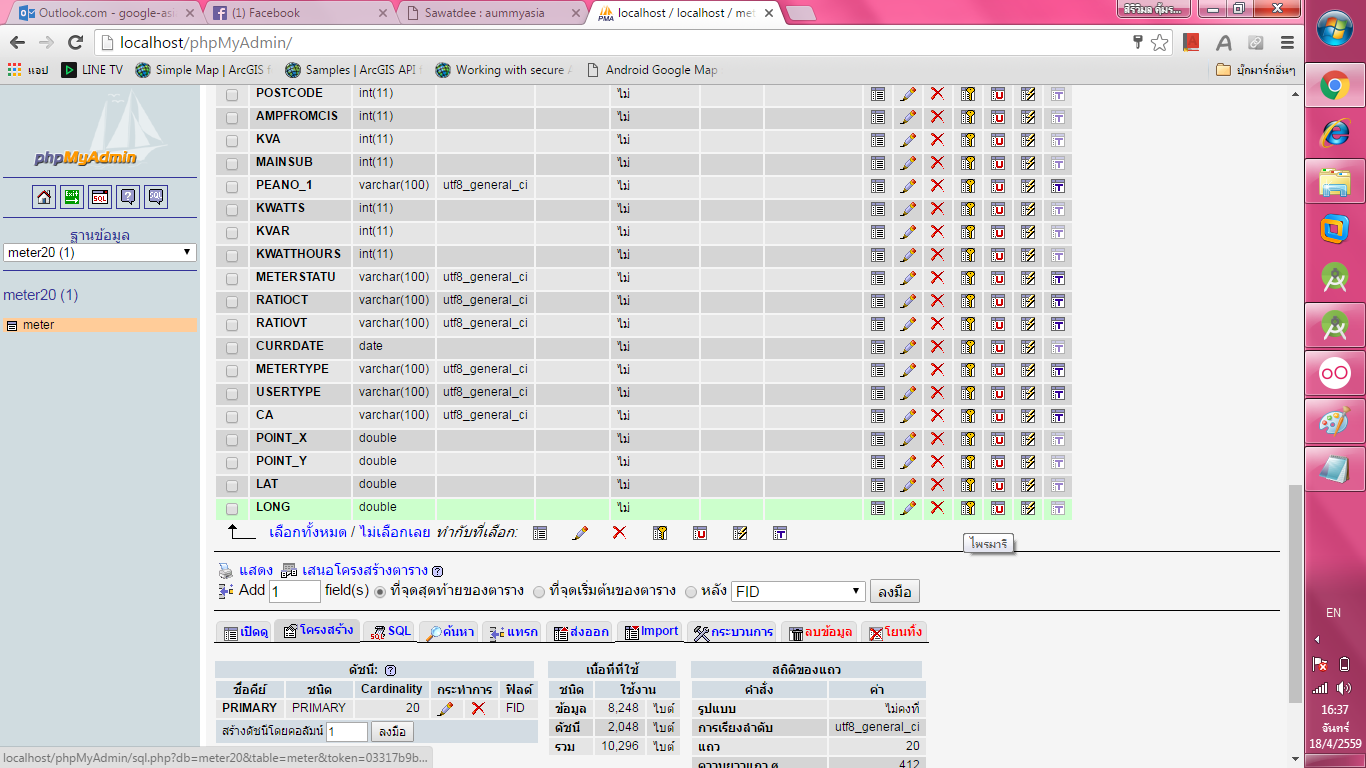
Task: Click the unique icon for USERTYPE row
Action: (x=998, y=393)
